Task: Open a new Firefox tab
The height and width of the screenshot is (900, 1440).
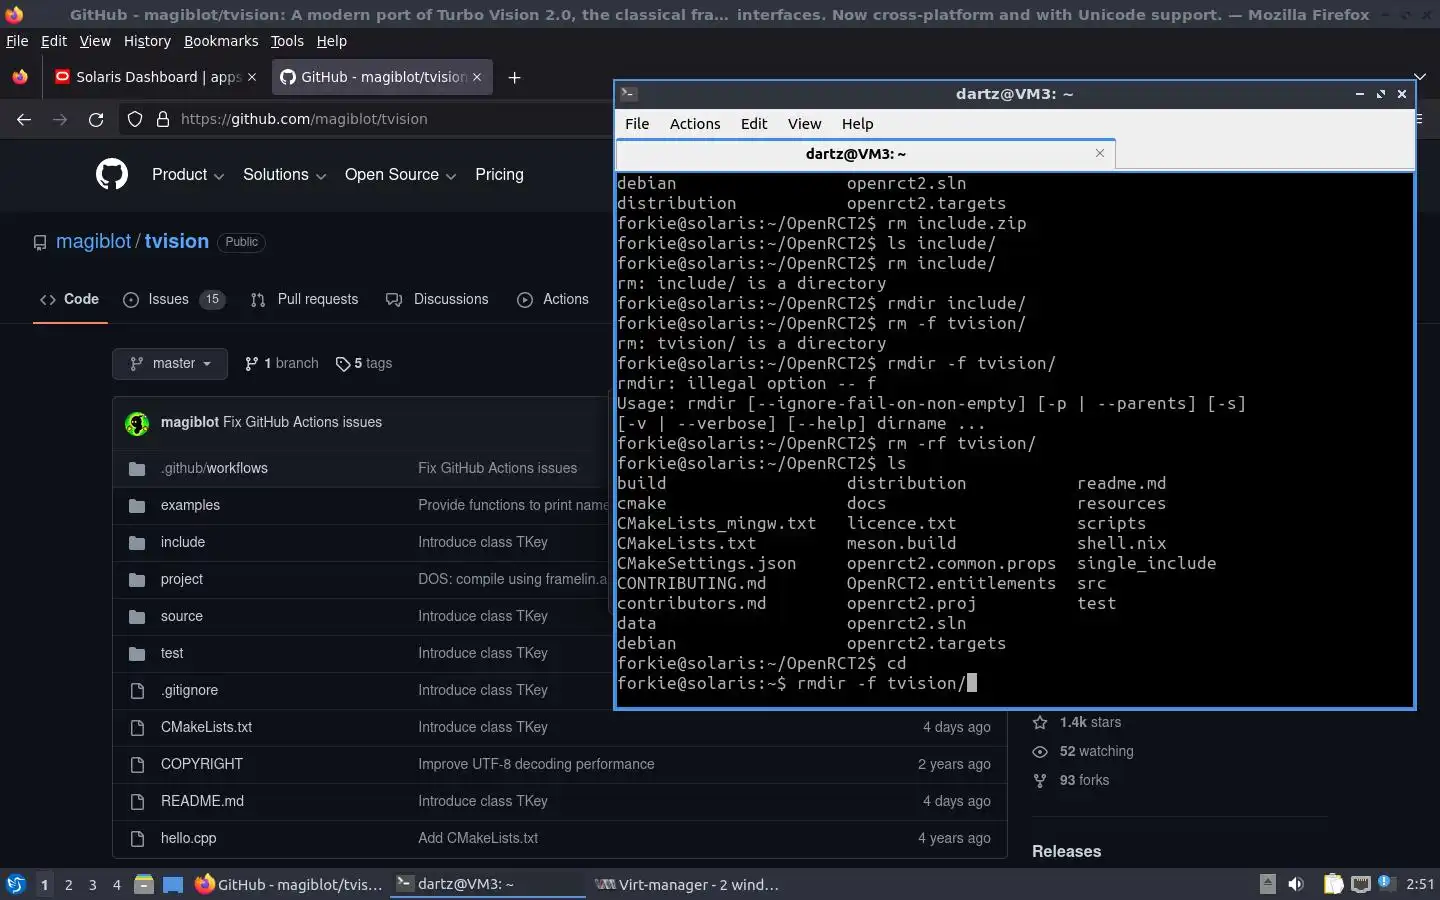Action: 514,77
